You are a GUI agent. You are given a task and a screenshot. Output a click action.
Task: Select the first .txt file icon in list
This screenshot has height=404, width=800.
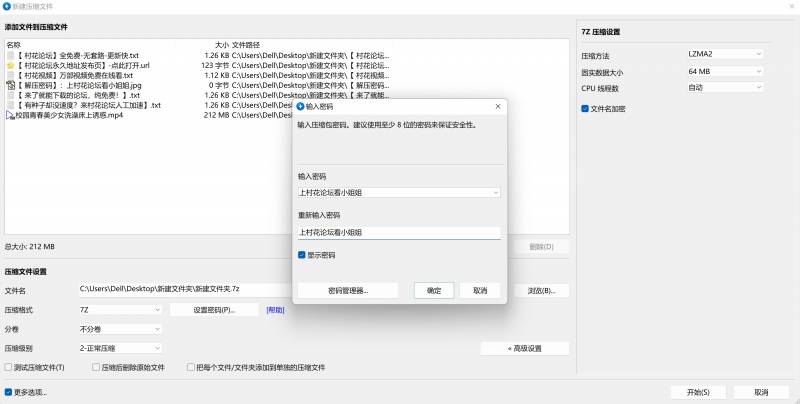tap(10, 55)
